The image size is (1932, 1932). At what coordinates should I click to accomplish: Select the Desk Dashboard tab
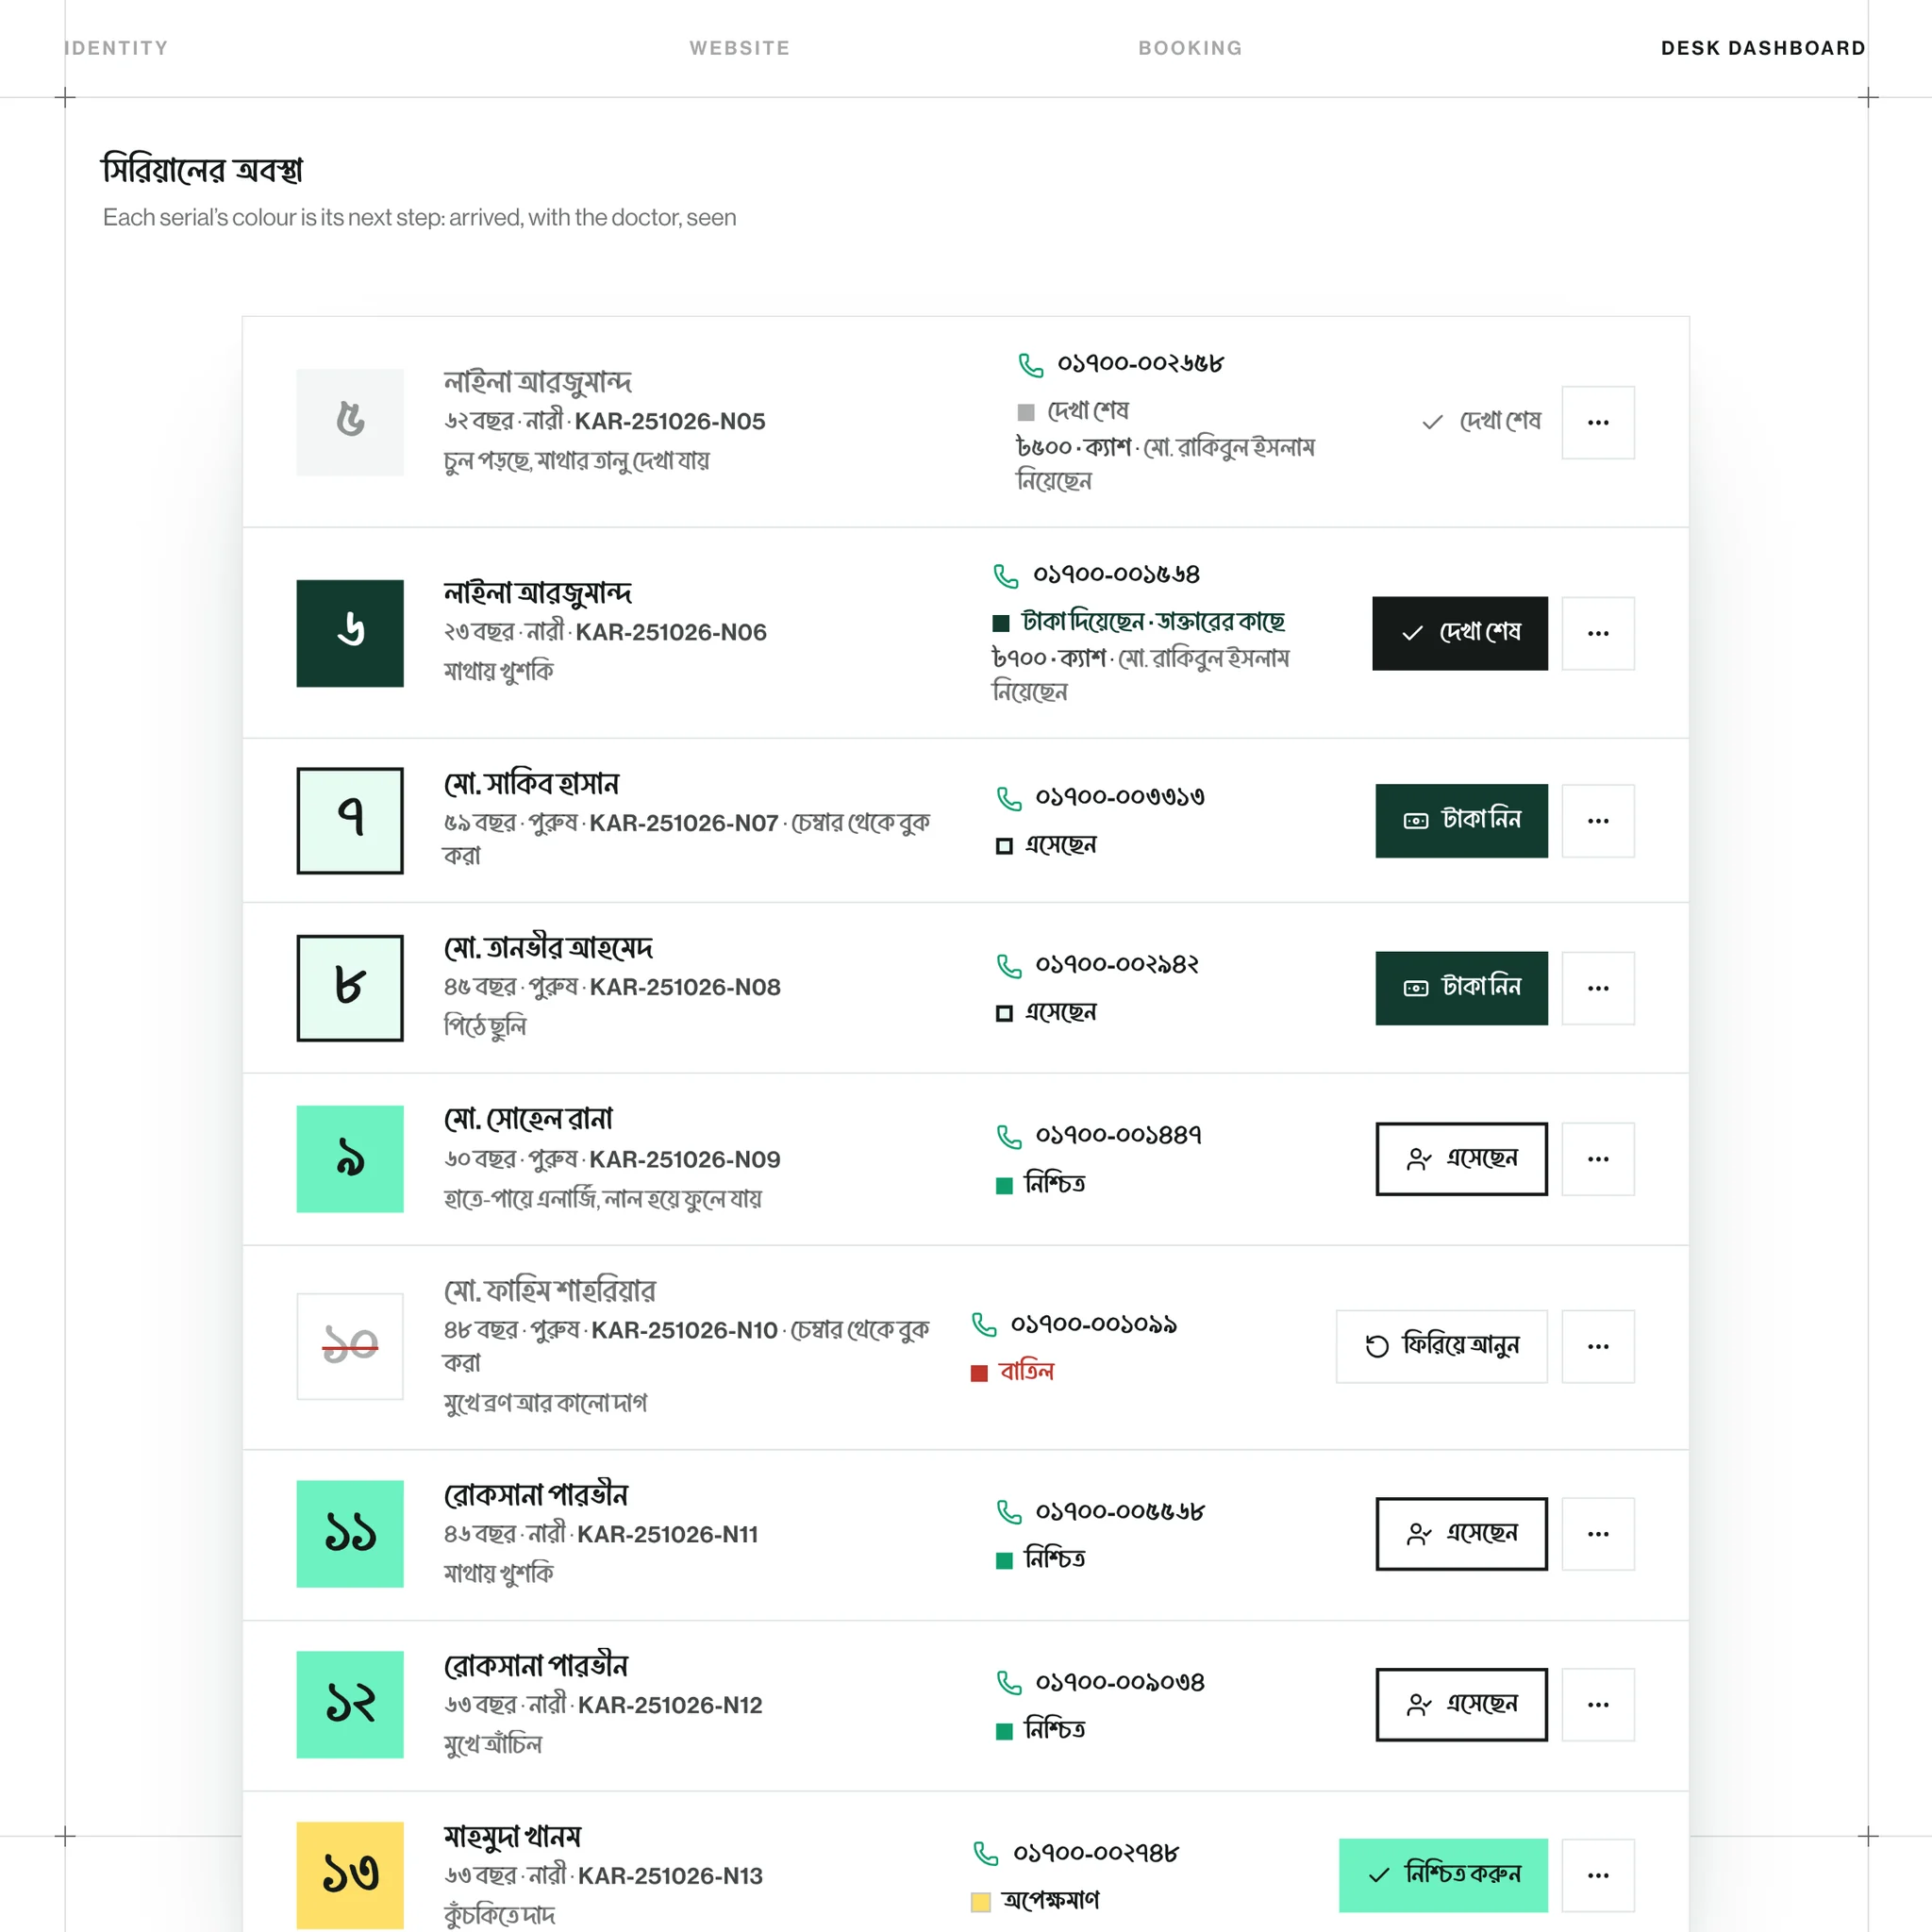coord(1763,48)
